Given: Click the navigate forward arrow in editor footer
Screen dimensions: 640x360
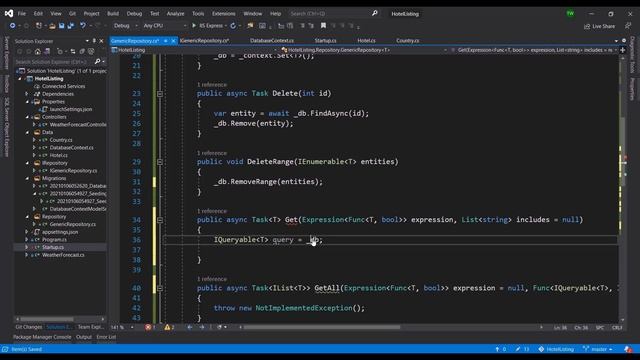Looking at the screenshot, I should [202, 327].
